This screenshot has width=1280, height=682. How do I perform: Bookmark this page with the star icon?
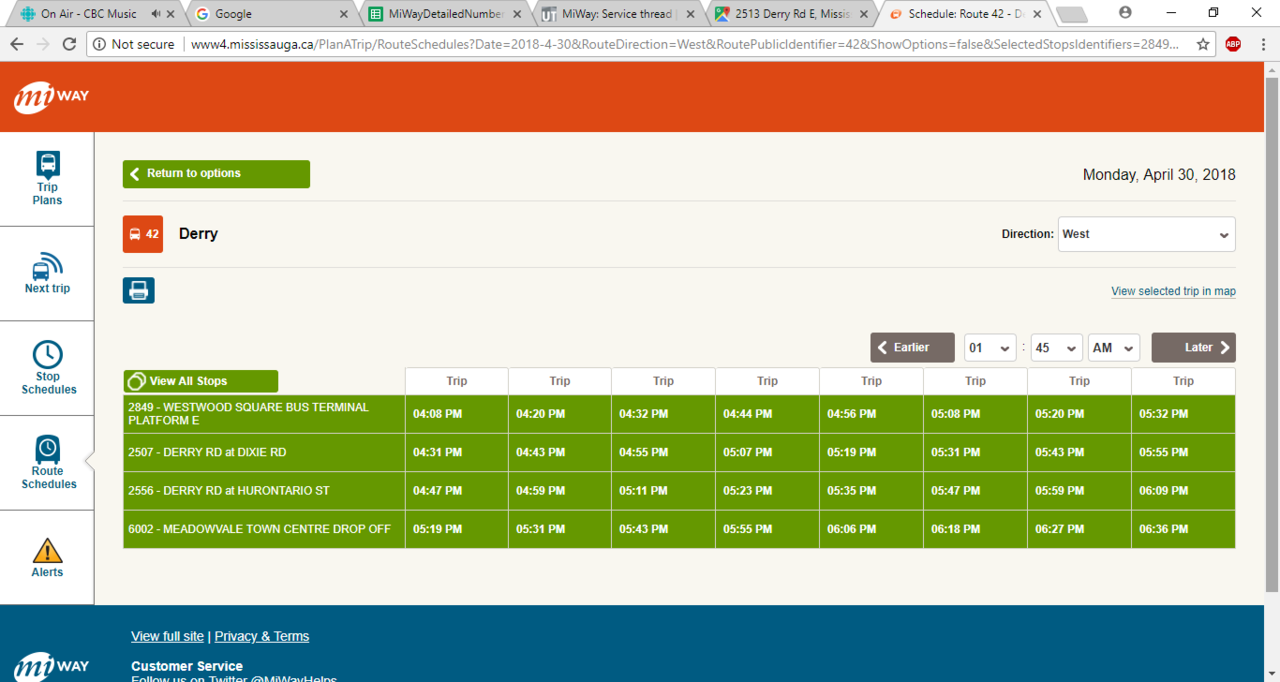pos(1202,44)
